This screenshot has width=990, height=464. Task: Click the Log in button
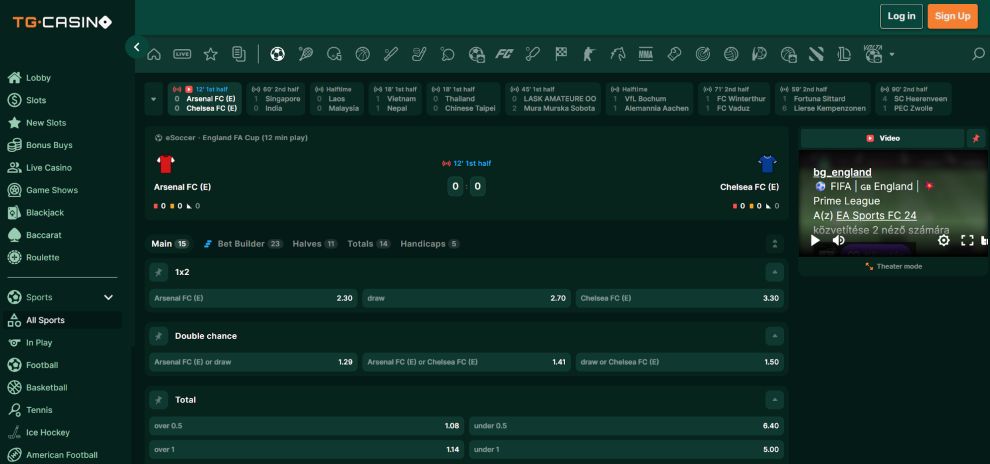point(901,16)
